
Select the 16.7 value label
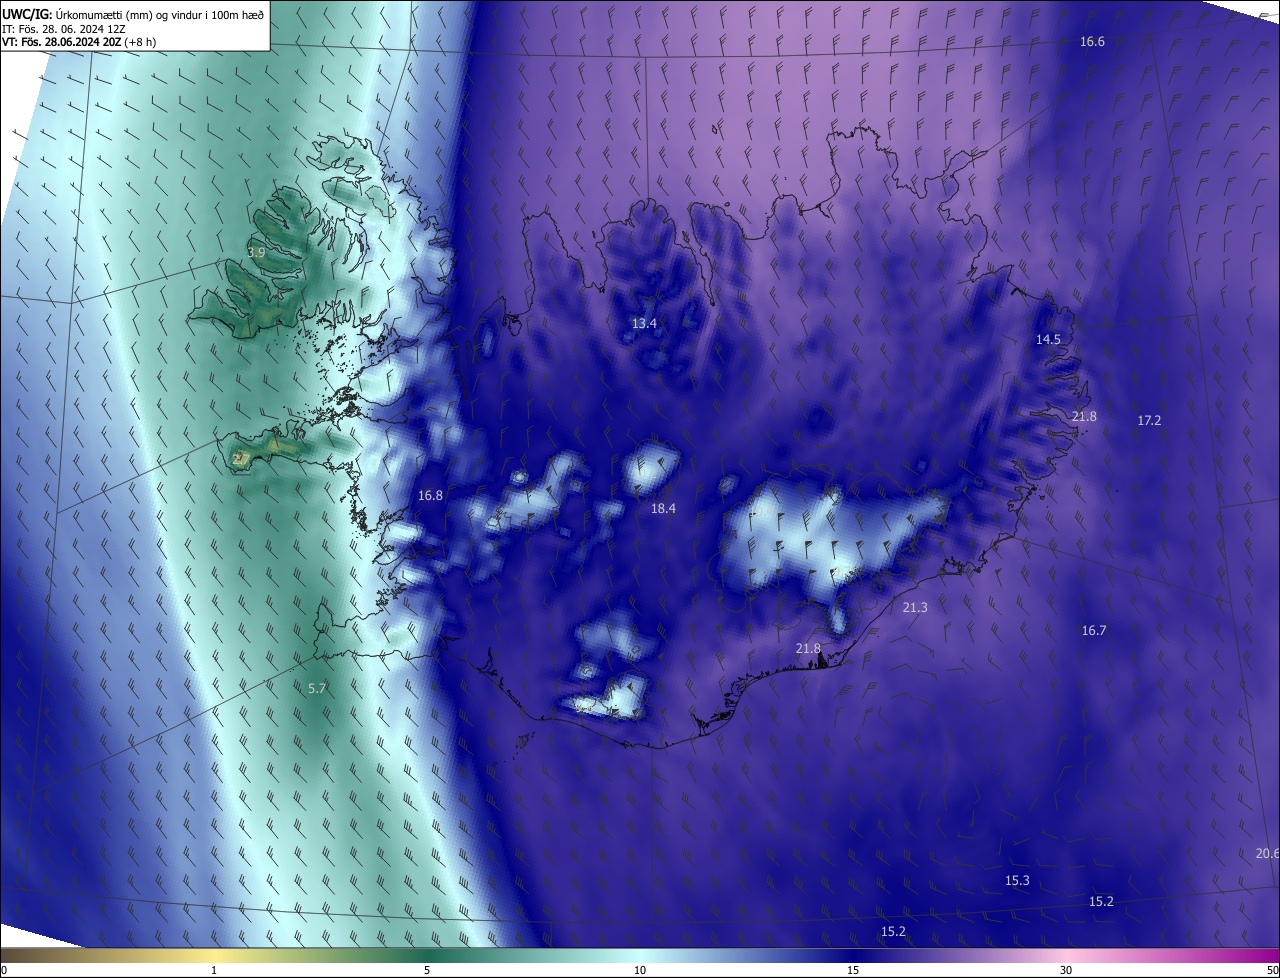point(1094,631)
